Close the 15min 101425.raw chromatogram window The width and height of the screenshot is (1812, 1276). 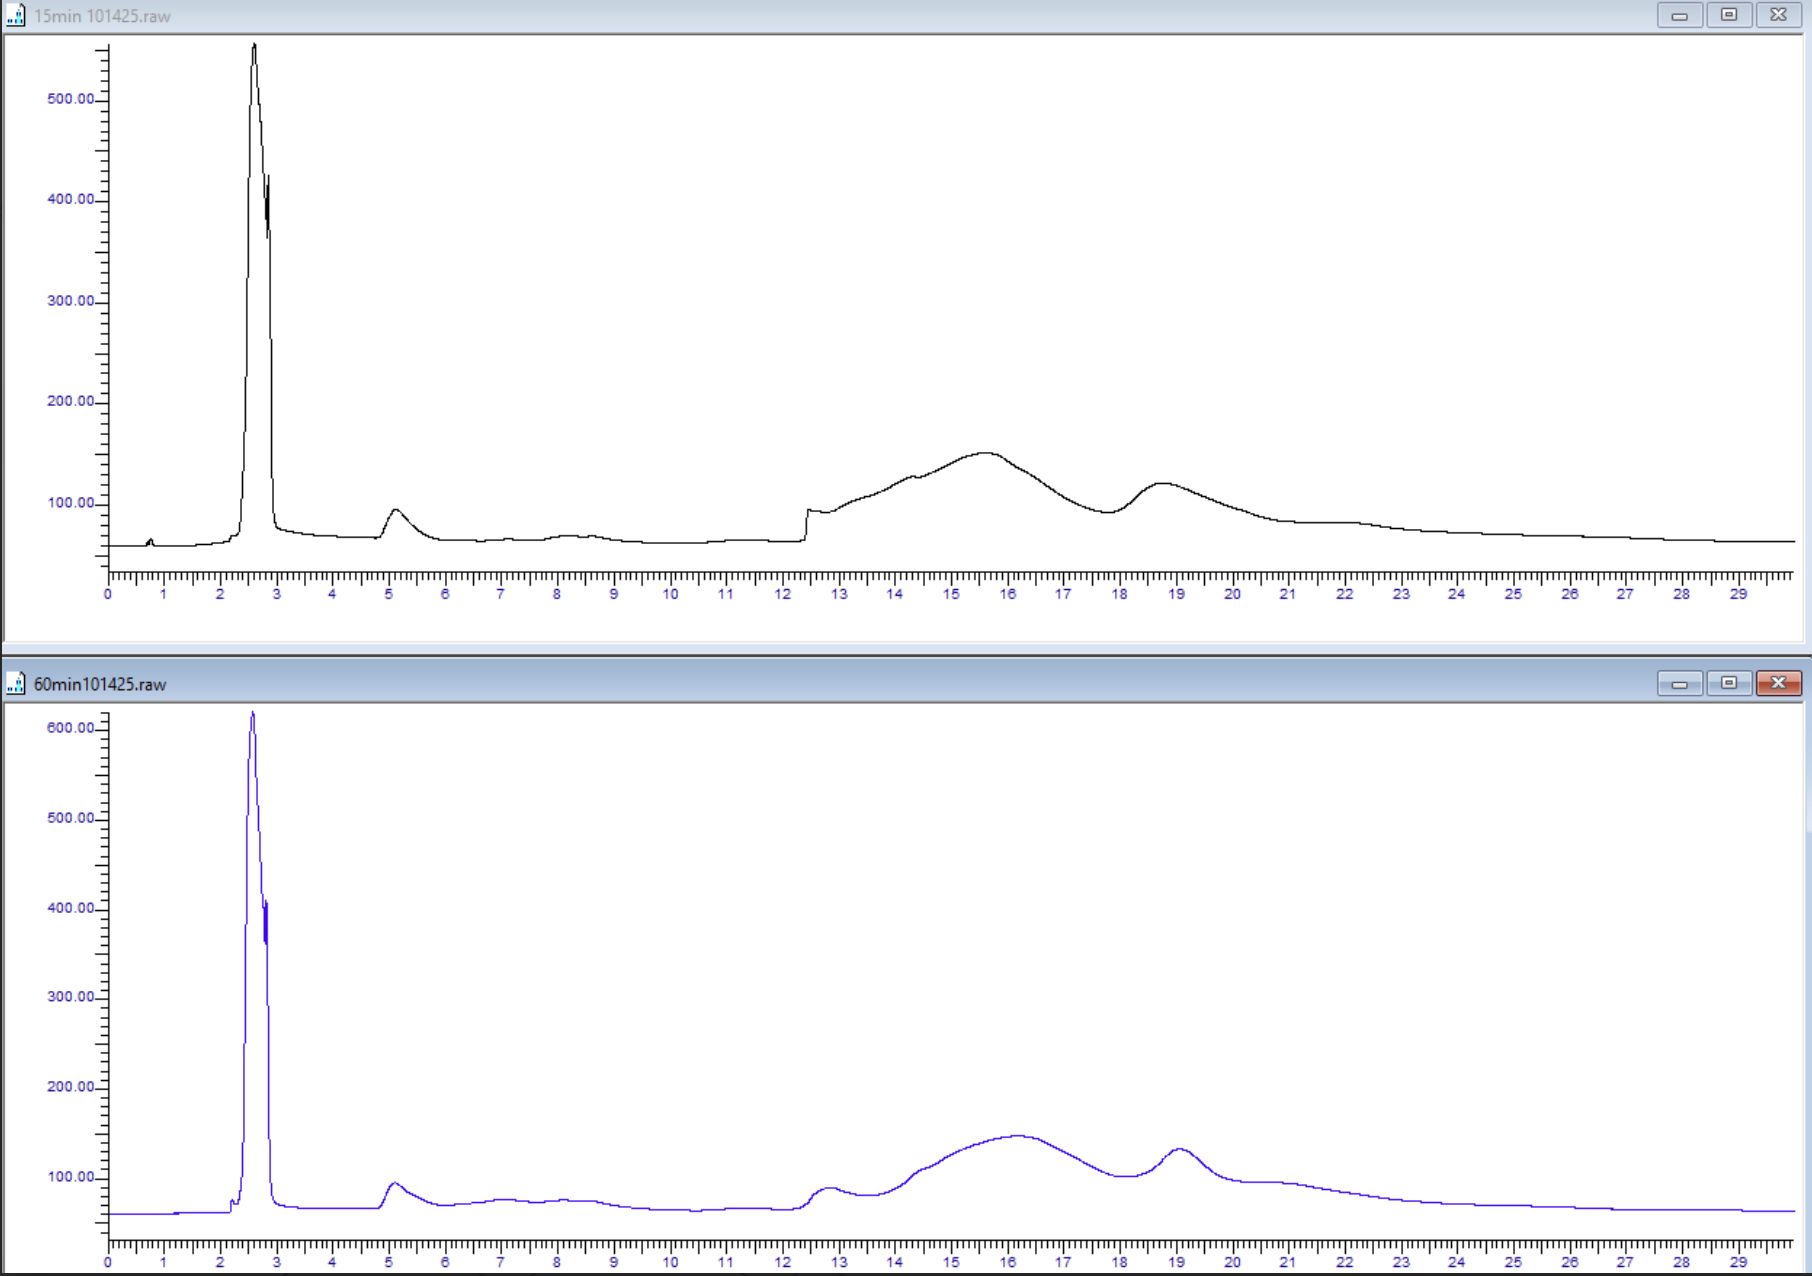1778,16
